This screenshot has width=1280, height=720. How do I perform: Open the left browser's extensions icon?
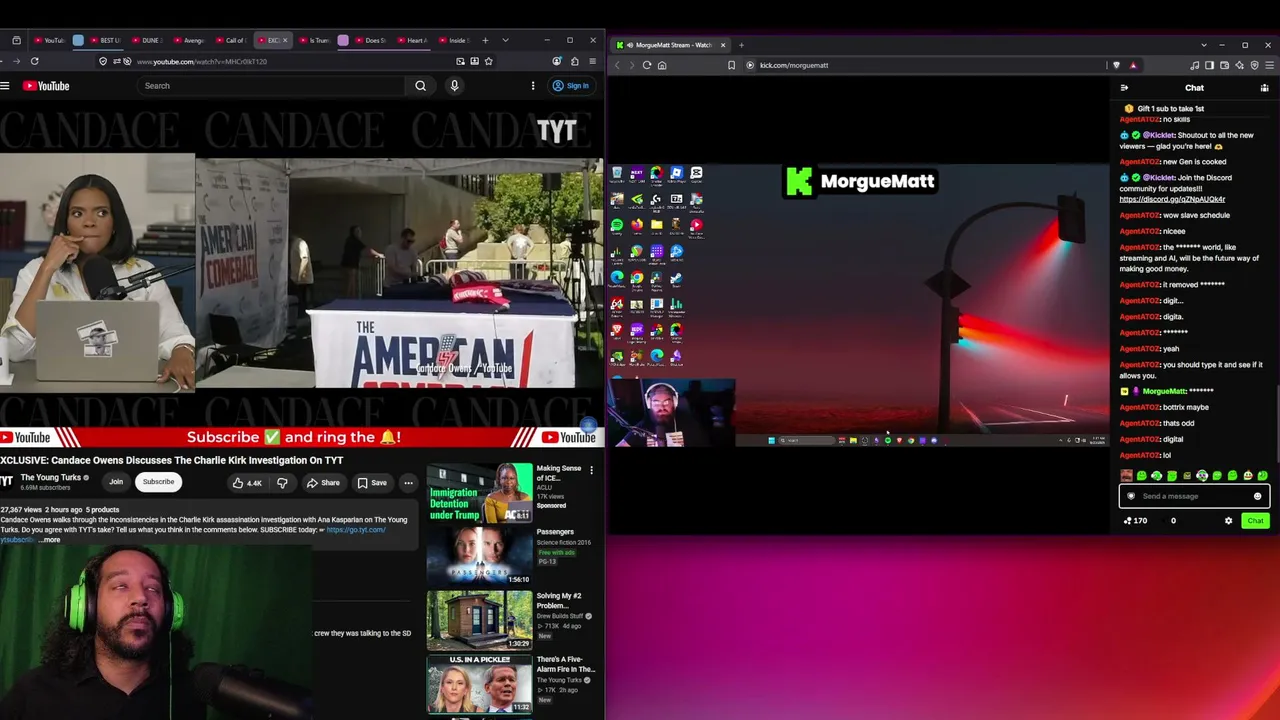click(x=575, y=61)
